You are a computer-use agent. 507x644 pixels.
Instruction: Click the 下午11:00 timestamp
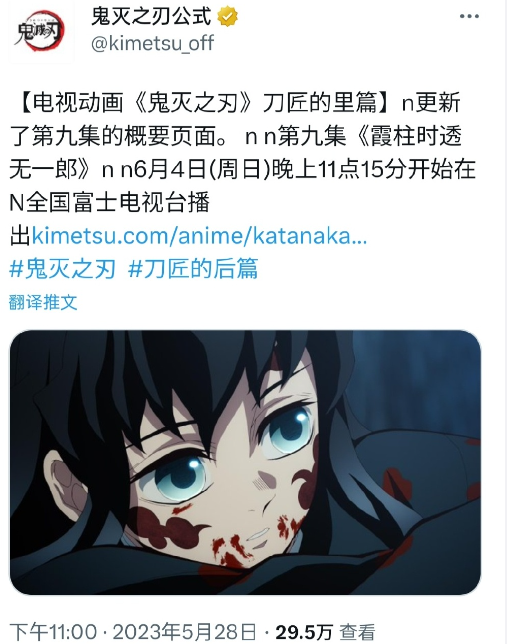(53, 632)
